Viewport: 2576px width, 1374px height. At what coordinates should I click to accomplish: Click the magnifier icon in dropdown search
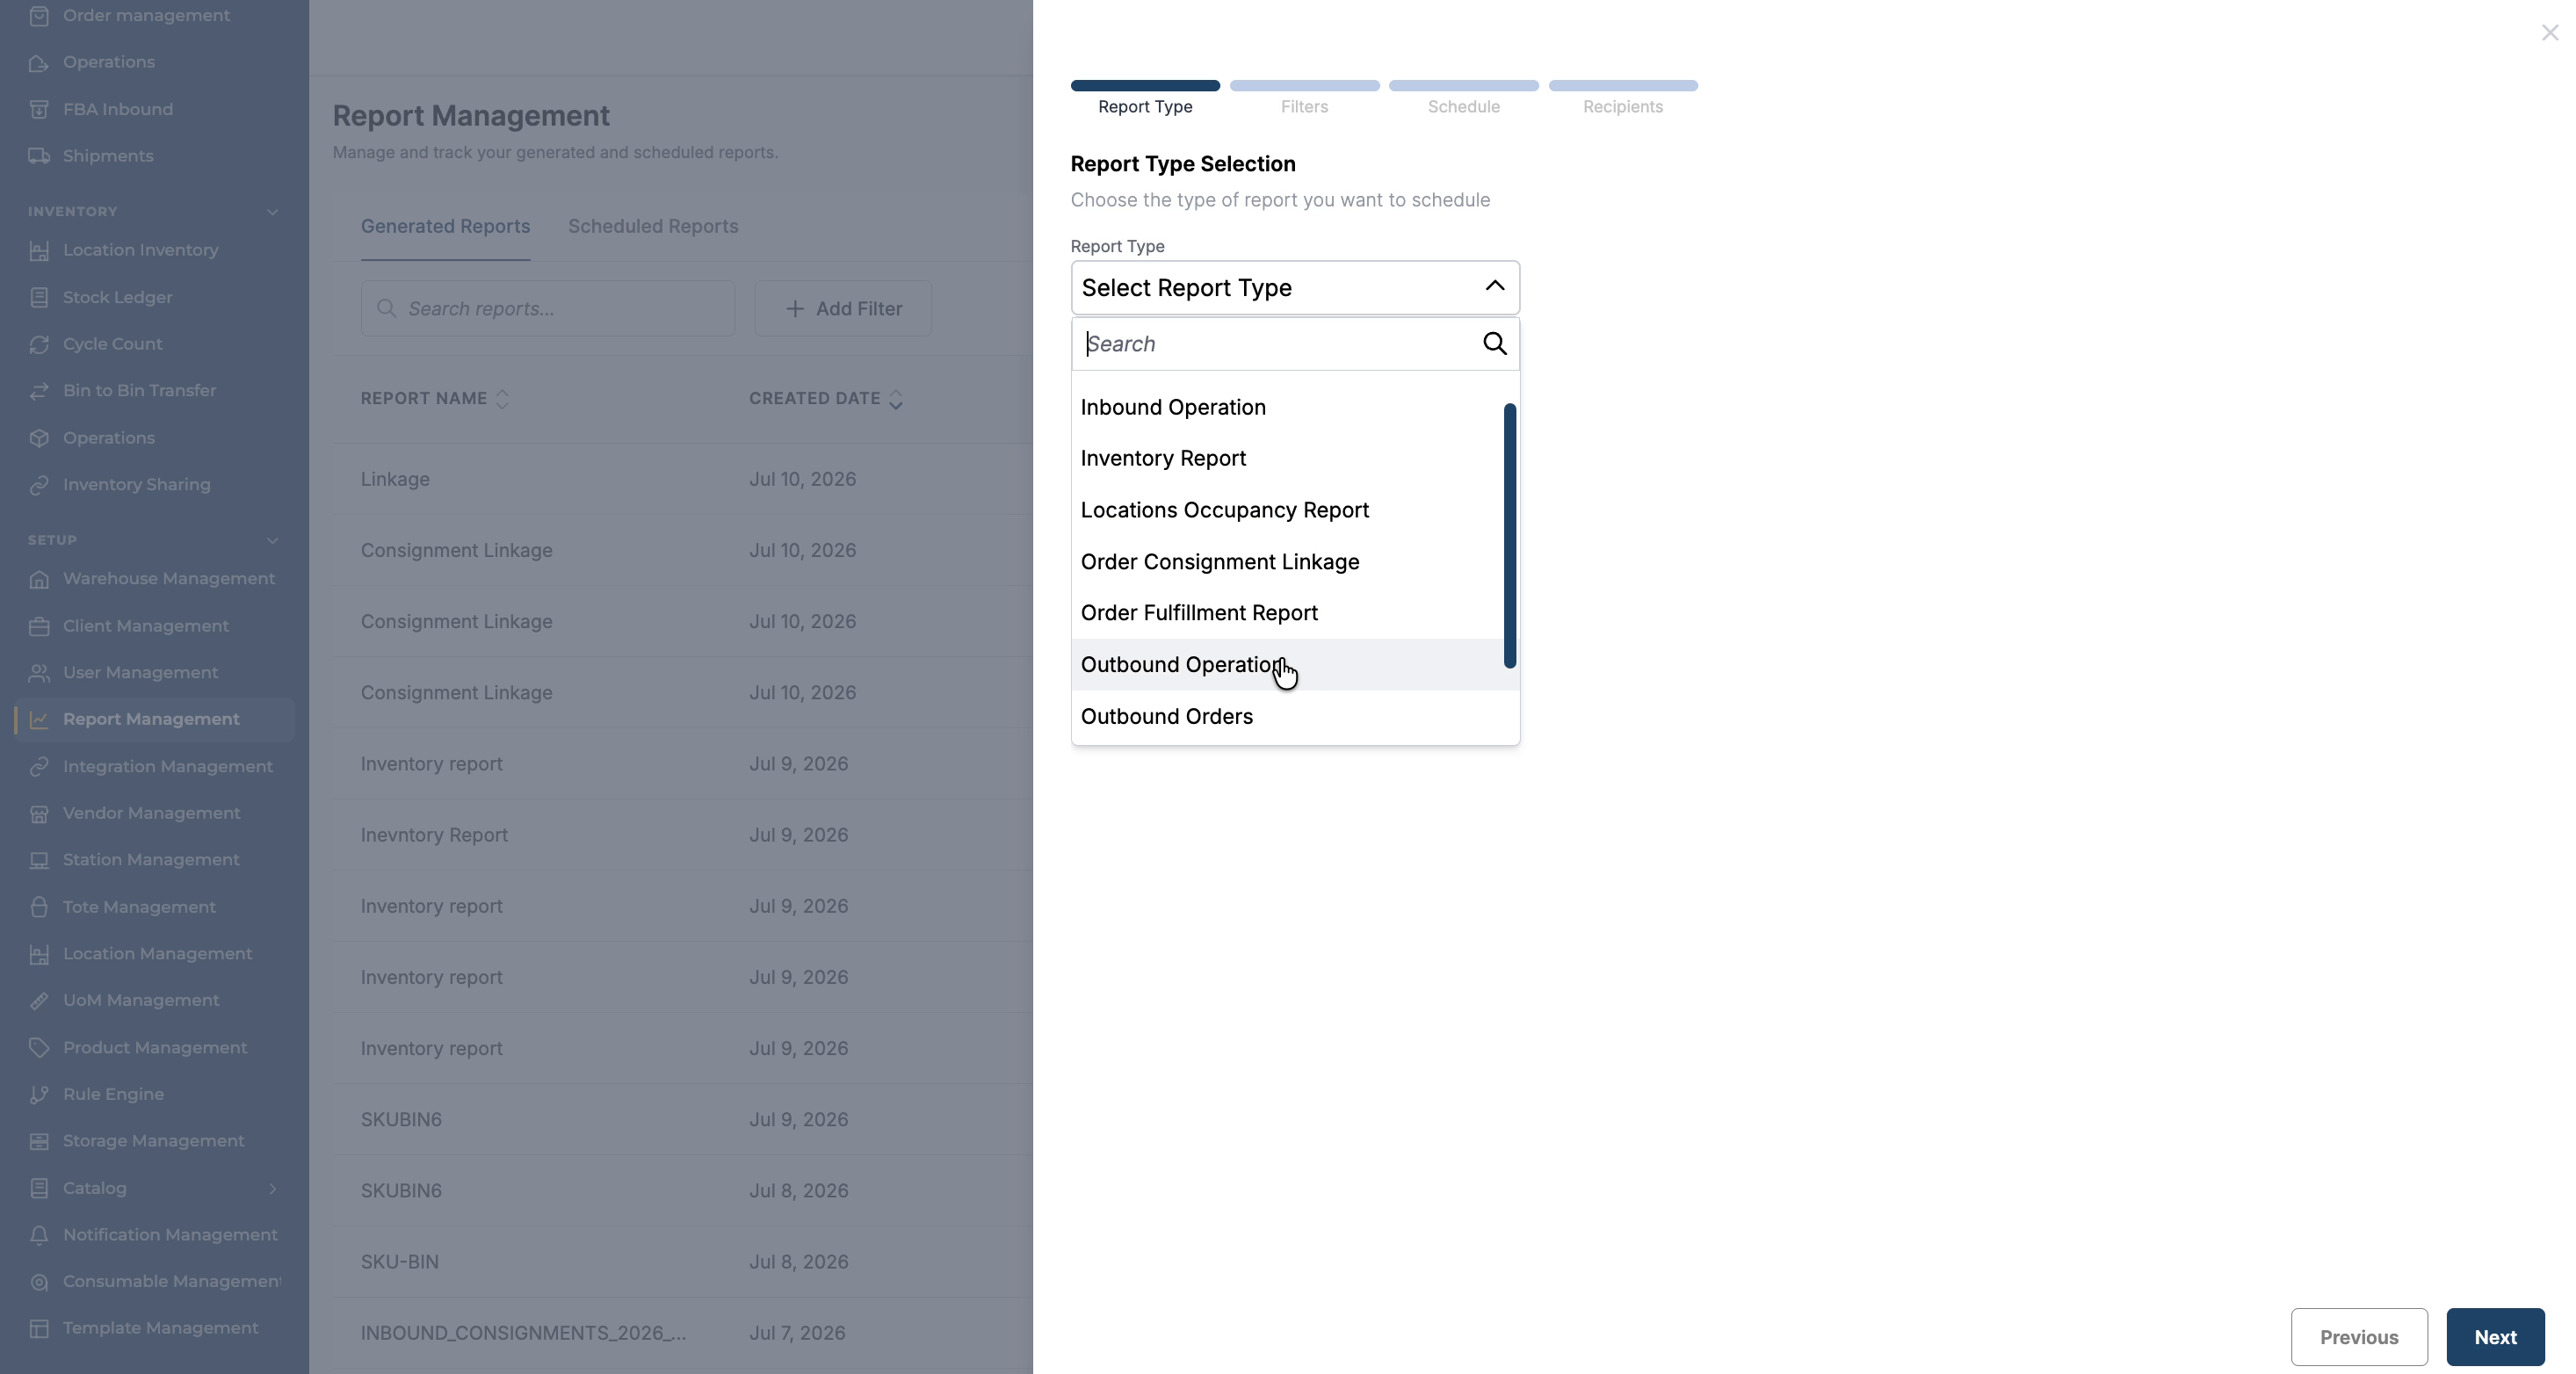click(1494, 344)
